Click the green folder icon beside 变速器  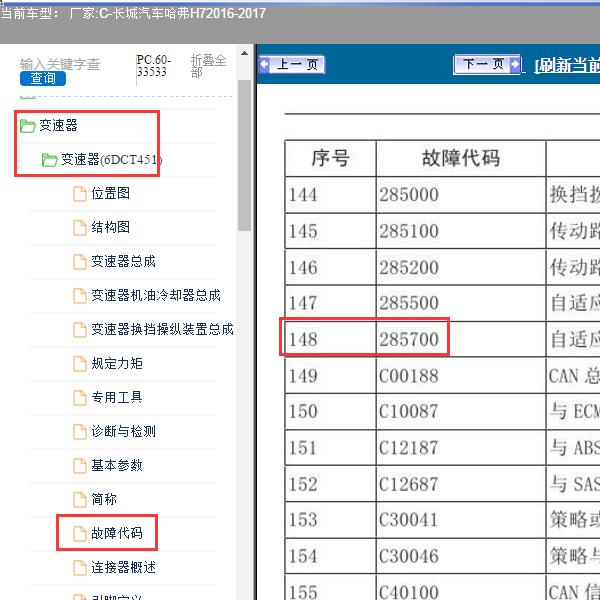27,126
